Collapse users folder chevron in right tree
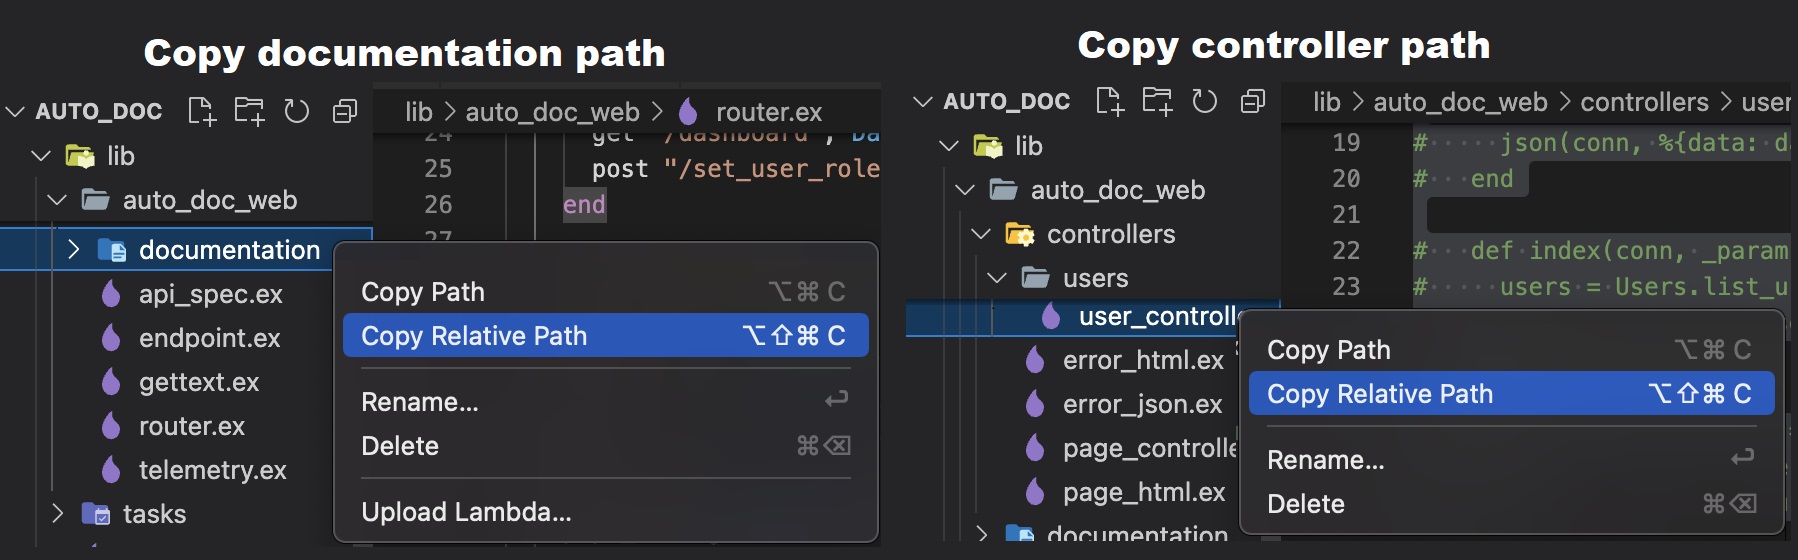Image resolution: width=1798 pixels, height=560 pixels. pyautogui.click(x=997, y=278)
